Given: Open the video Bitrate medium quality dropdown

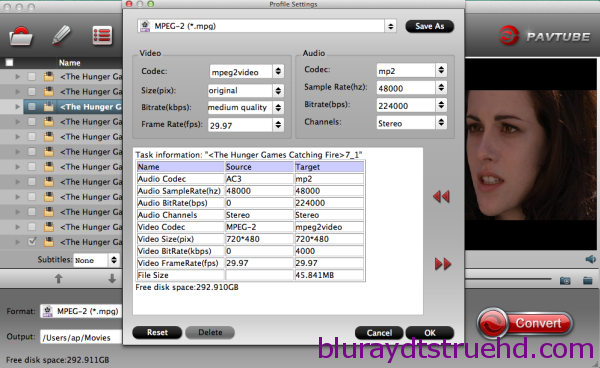Looking at the screenshot, I should coord(246,107).
